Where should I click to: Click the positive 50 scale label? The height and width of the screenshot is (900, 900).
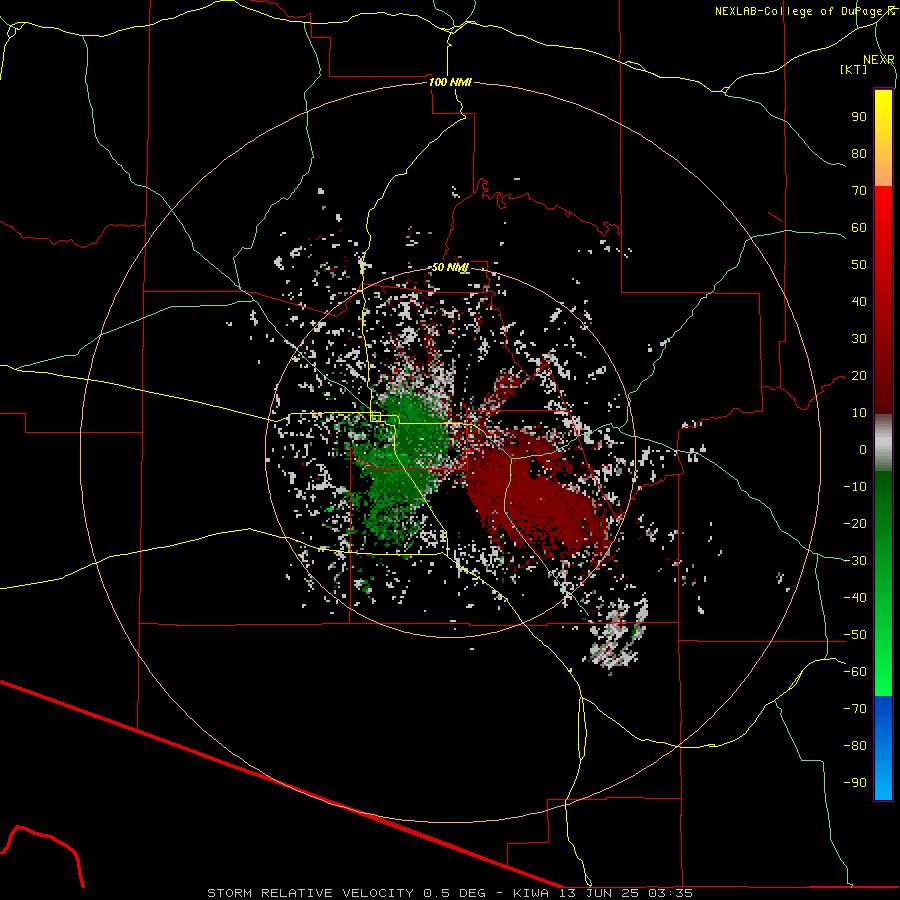[859, 265]
